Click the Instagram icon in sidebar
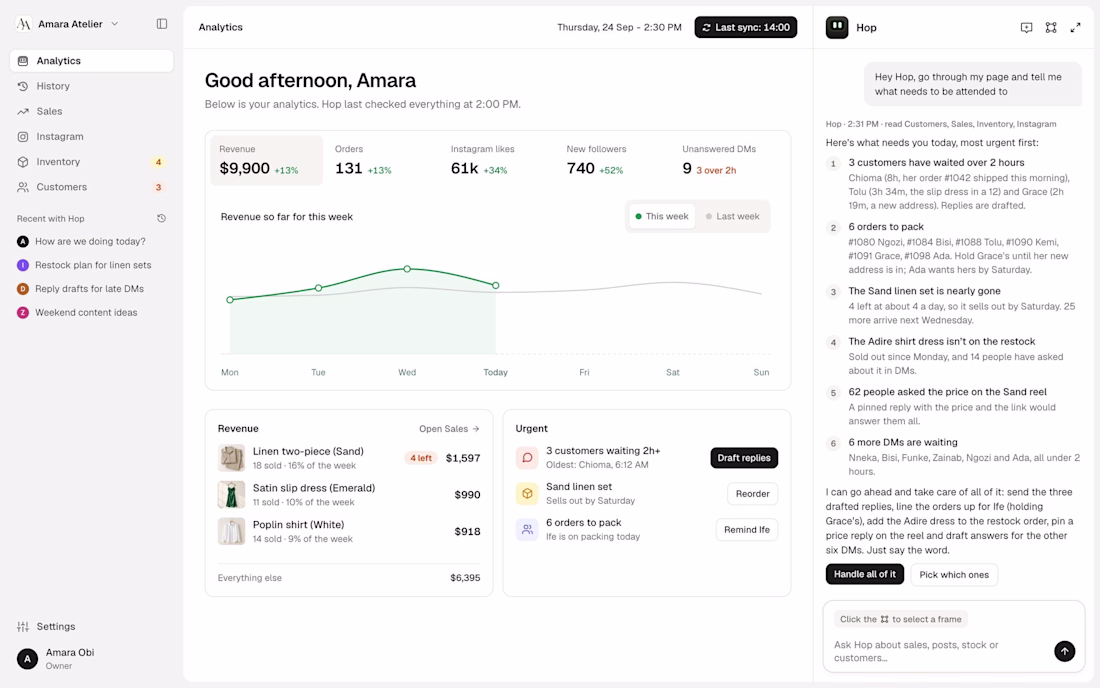The image size is (1100, 688). pos(23,137)
